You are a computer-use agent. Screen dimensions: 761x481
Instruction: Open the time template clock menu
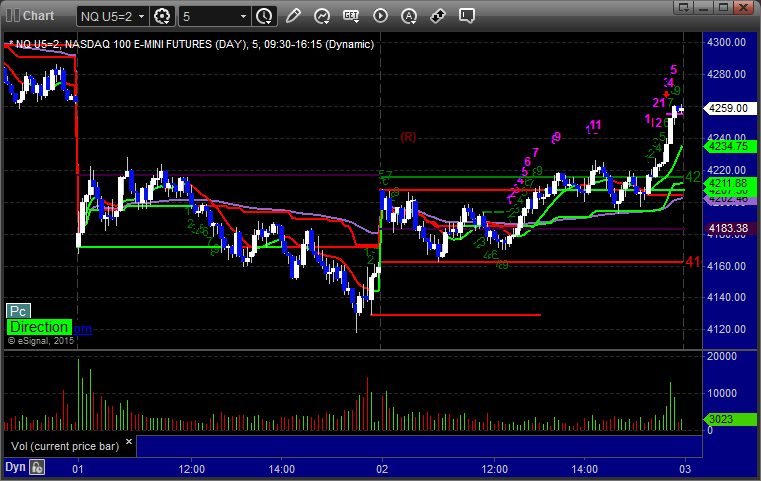click(265, 16)
